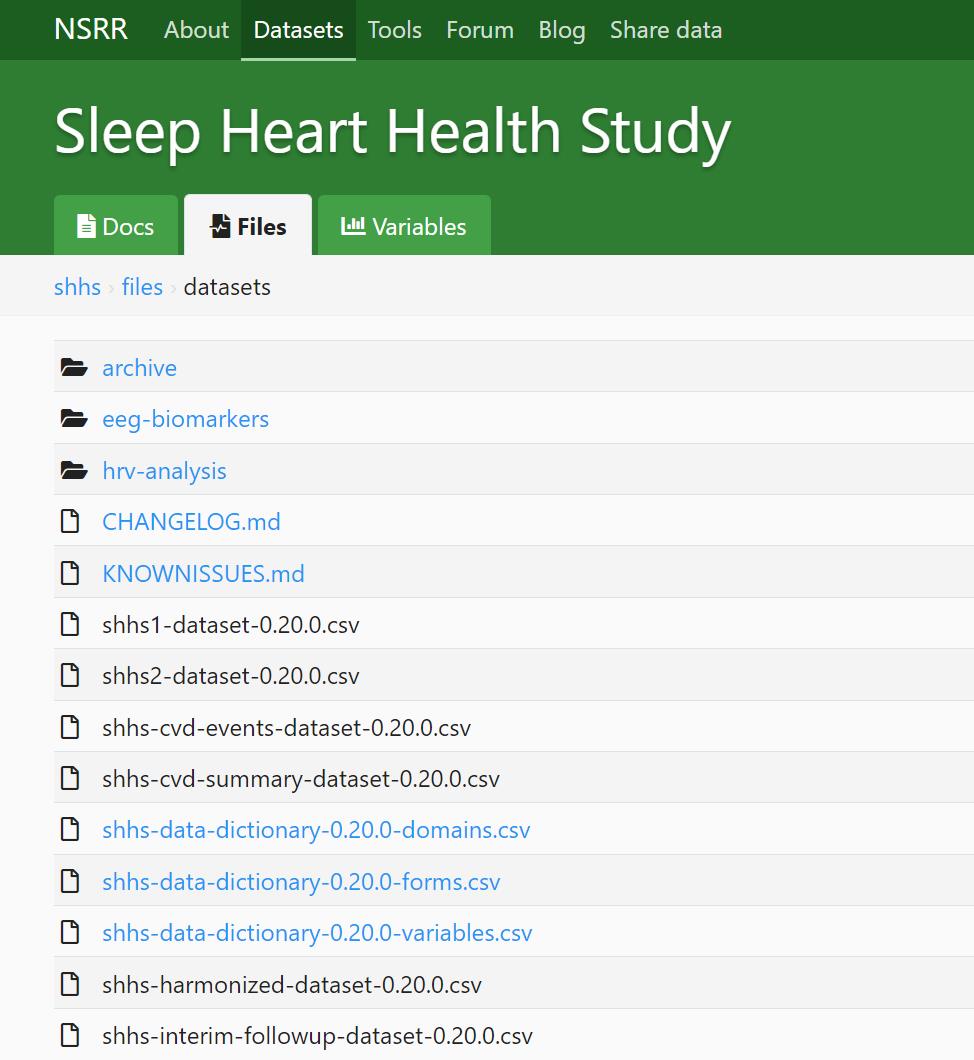
Task: Open the Docs tab
Action: coord(116,227)
